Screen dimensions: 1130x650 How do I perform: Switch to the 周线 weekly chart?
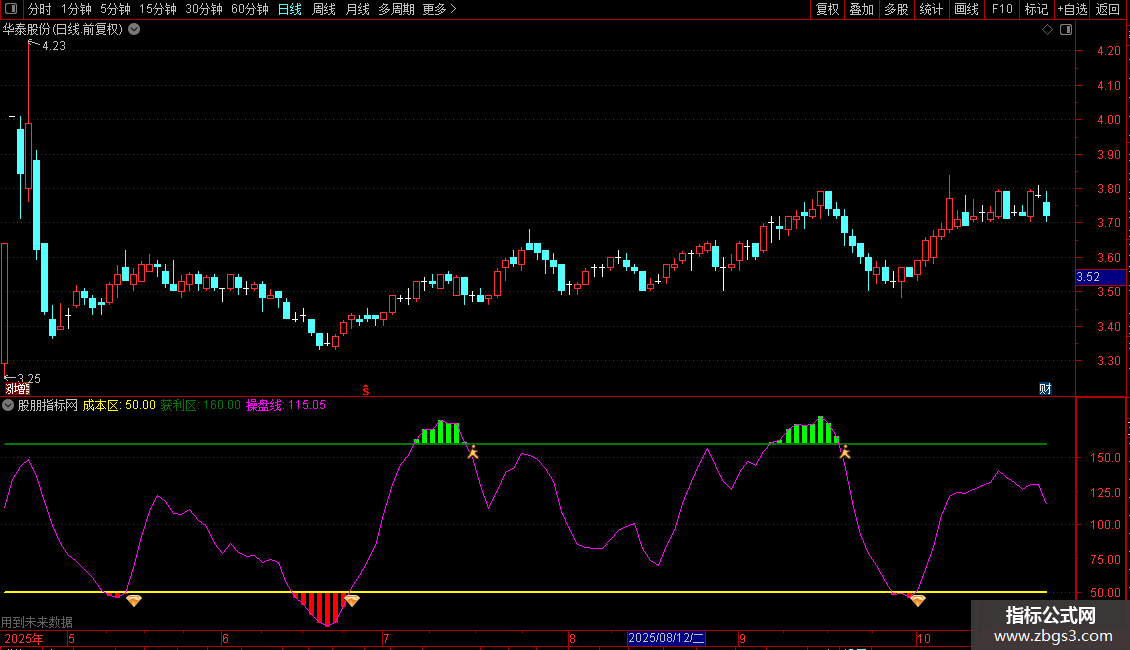pos(324,9)
